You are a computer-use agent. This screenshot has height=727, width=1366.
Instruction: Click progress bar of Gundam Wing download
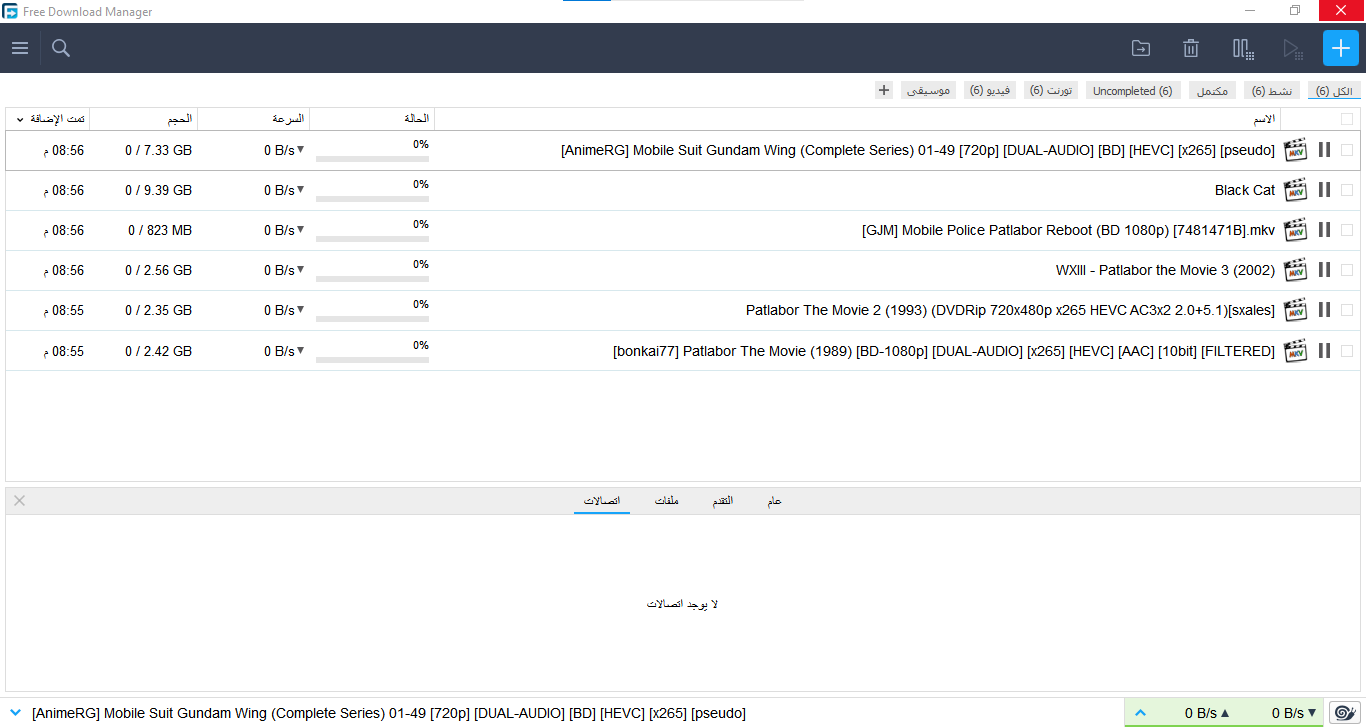[x=372, y=158]
